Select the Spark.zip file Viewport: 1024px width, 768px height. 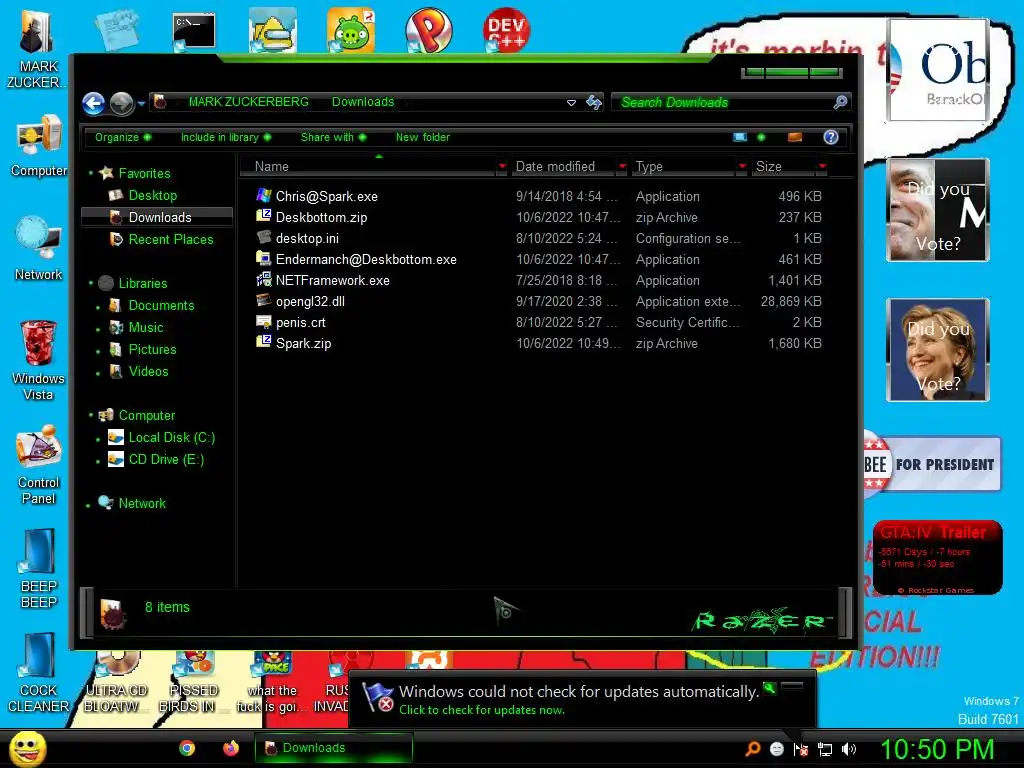coord(303,344)
